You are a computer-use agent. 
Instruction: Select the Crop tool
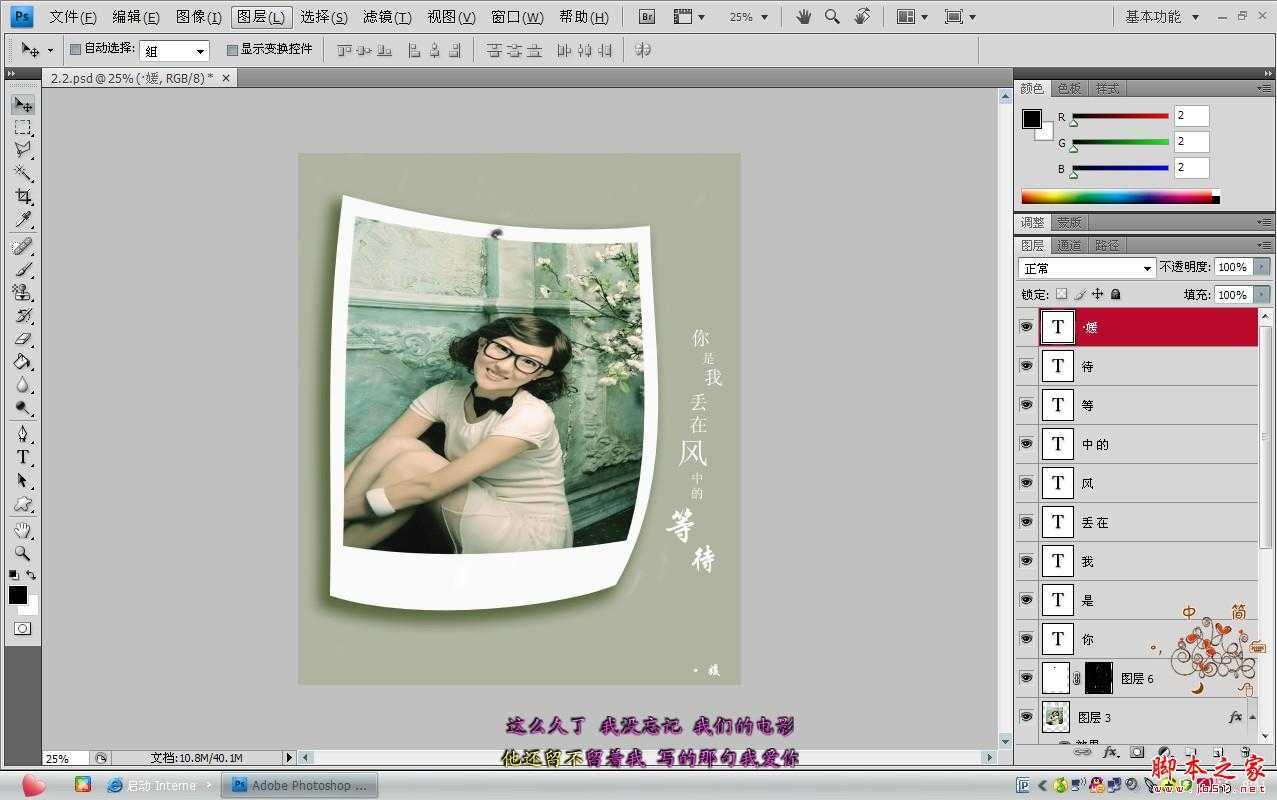[23, 196]
